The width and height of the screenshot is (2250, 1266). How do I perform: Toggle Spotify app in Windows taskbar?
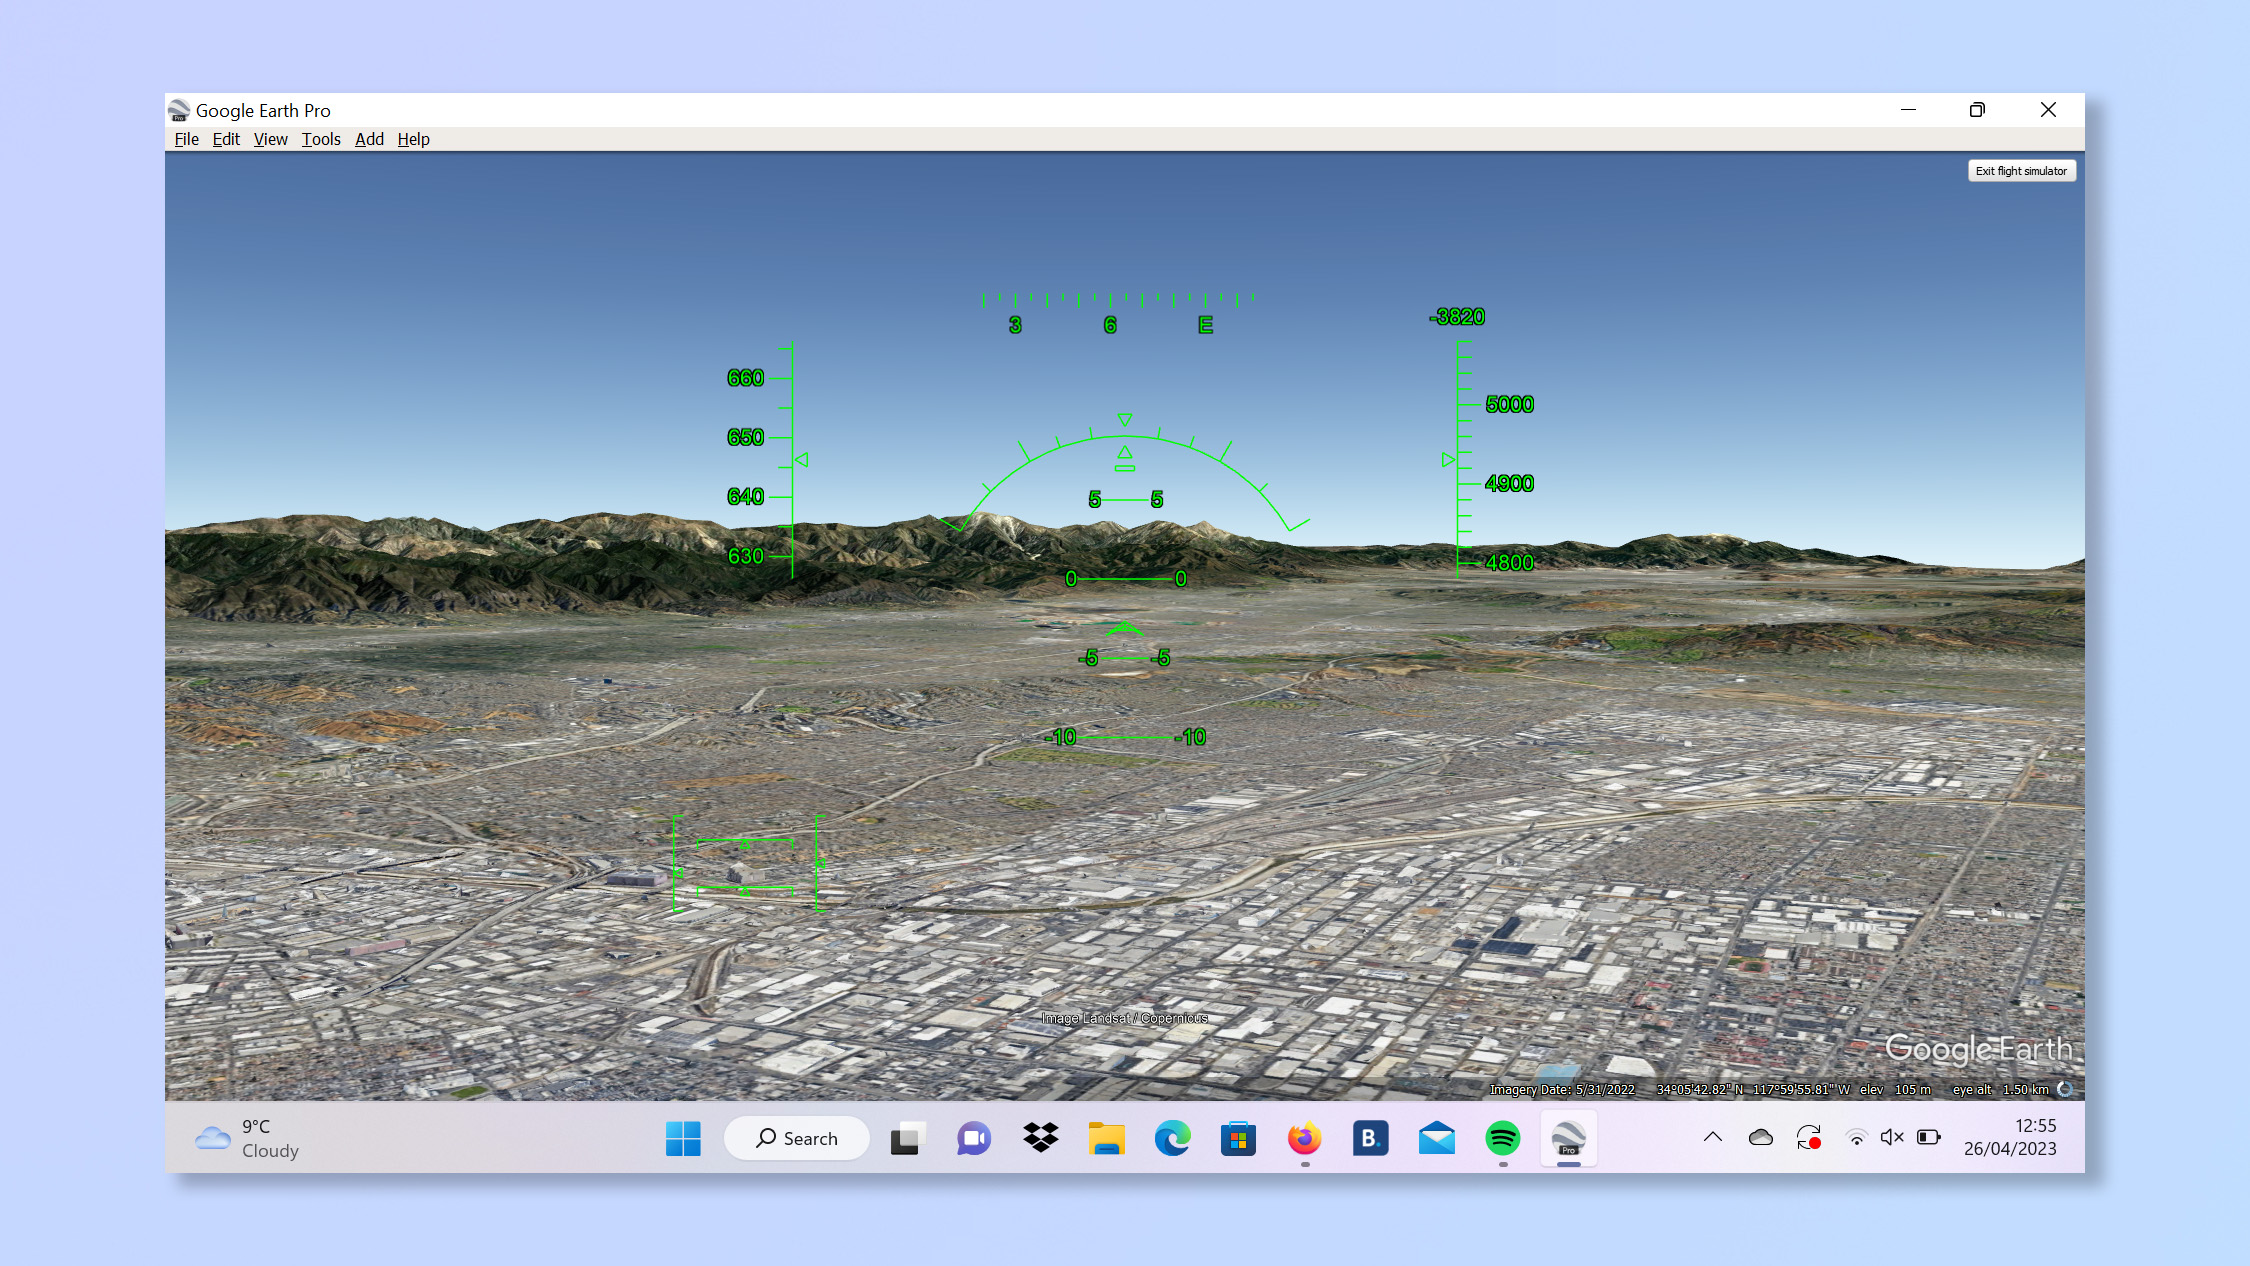click(x=1502, y=1138)
